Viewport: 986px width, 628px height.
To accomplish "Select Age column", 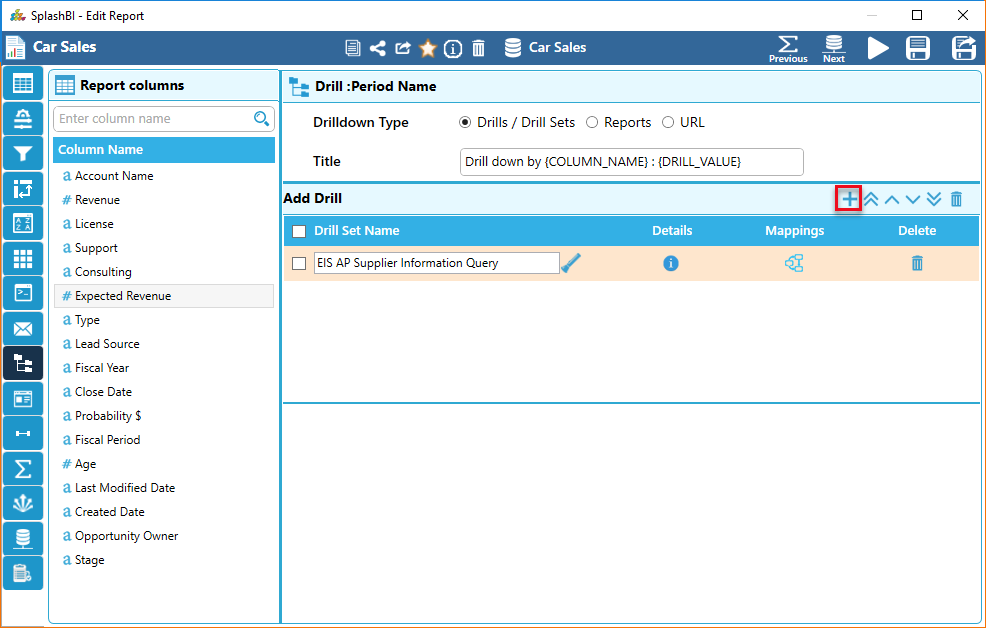I will click(164, 464).
